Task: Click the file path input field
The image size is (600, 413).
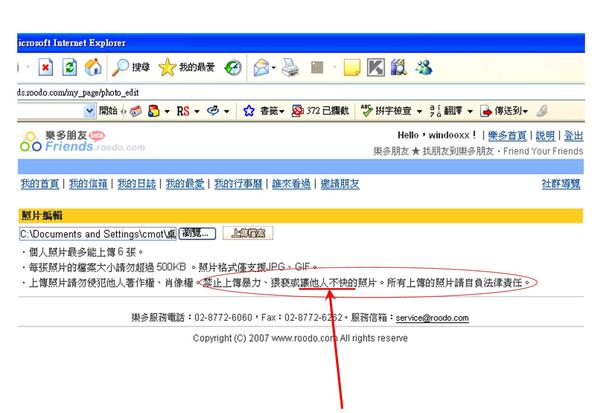Action: pyautogui.click(x=98, y=234)
